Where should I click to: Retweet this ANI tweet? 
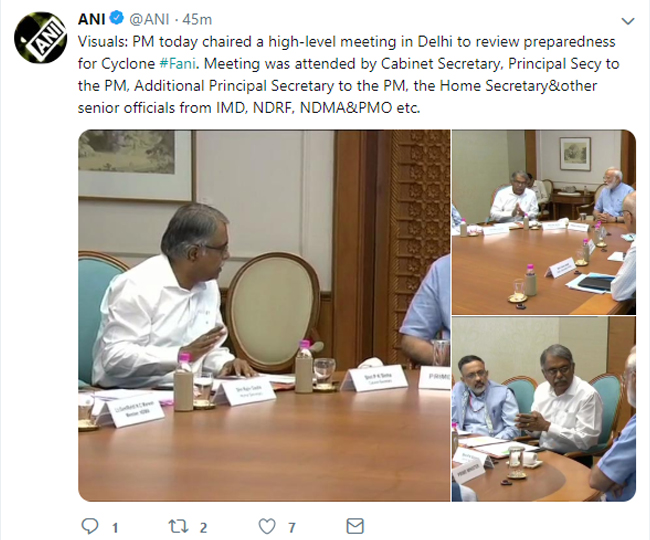178,526
